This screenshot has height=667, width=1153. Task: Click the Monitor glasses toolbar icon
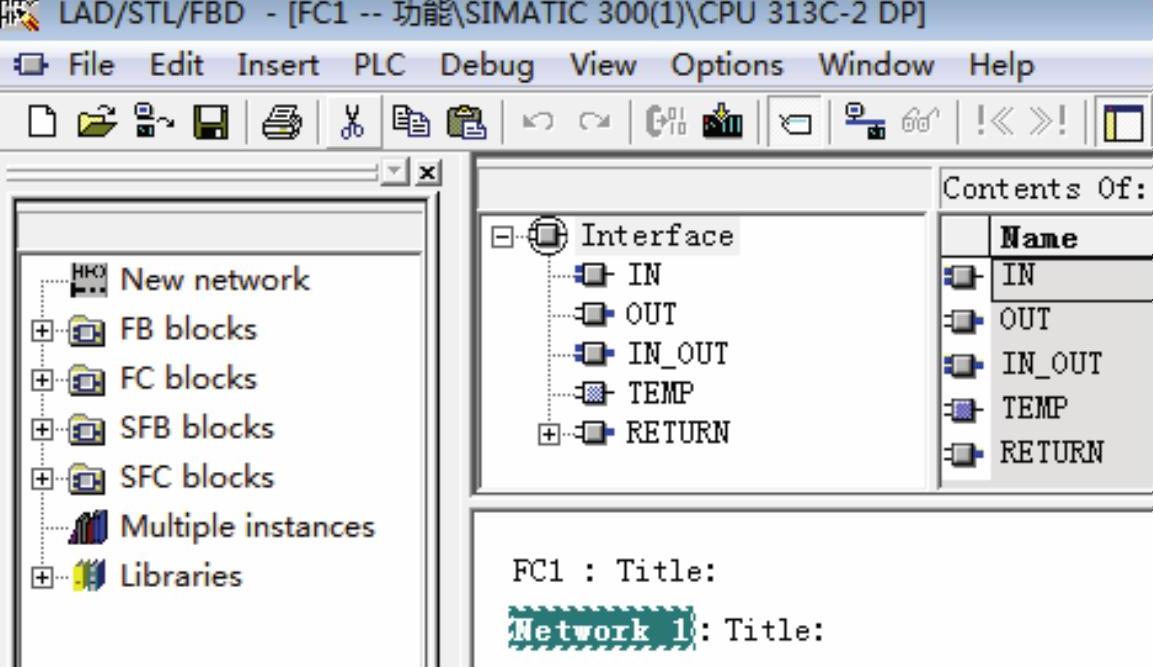tap(920, 121)
